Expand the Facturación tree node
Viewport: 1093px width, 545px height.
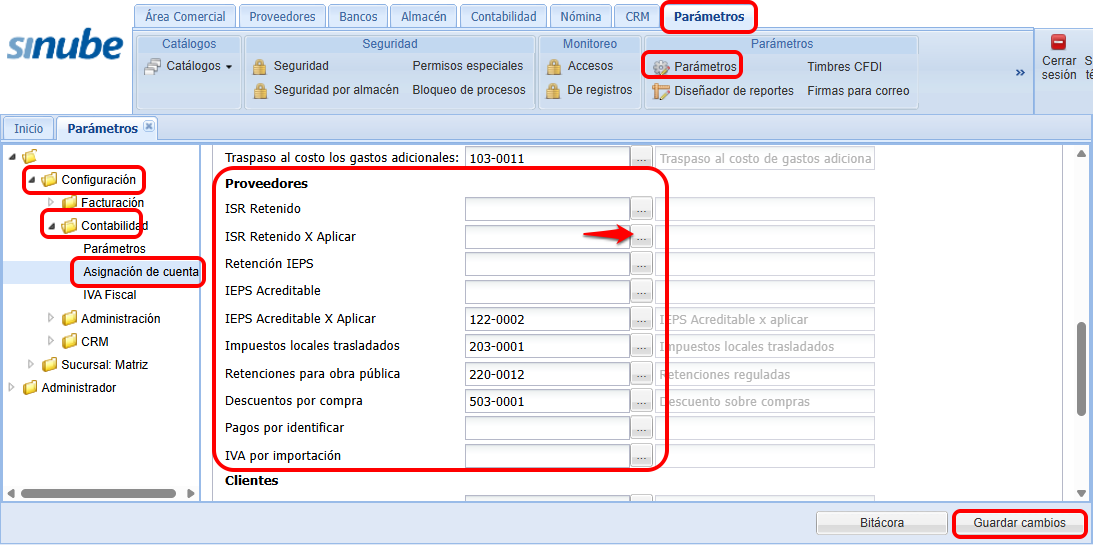pyautogui.click(x=51, y=203)
